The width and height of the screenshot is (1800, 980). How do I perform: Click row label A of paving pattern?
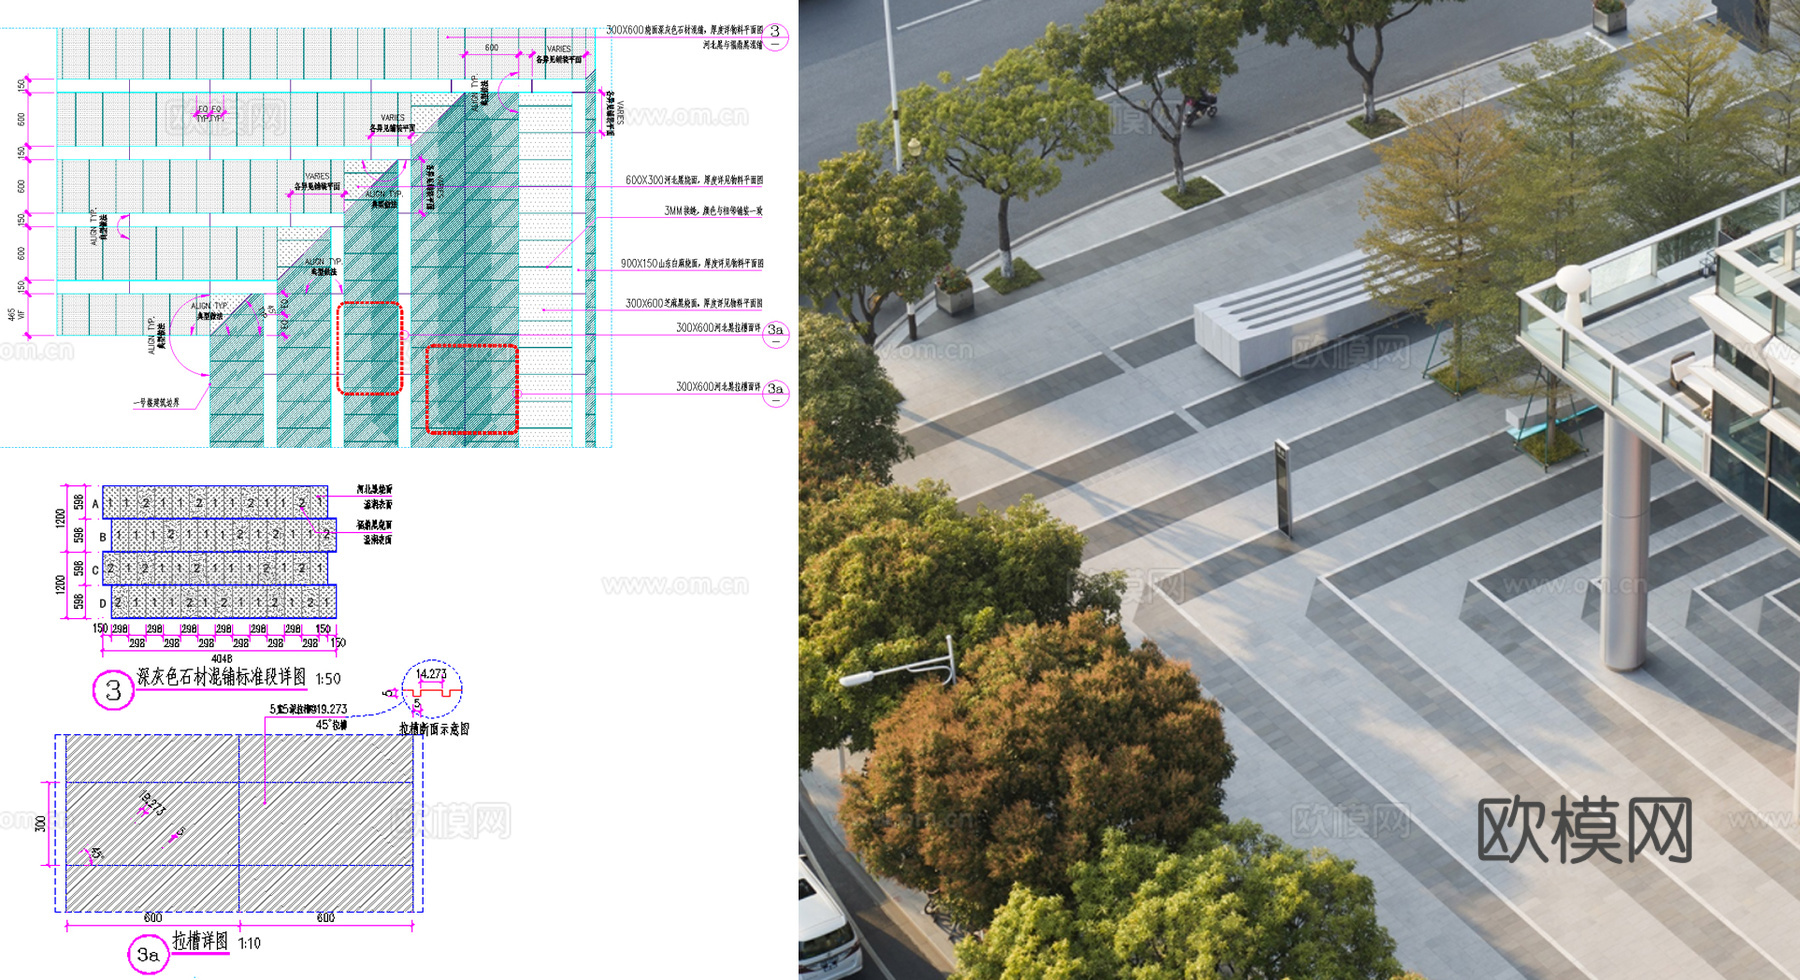point(96,504)
